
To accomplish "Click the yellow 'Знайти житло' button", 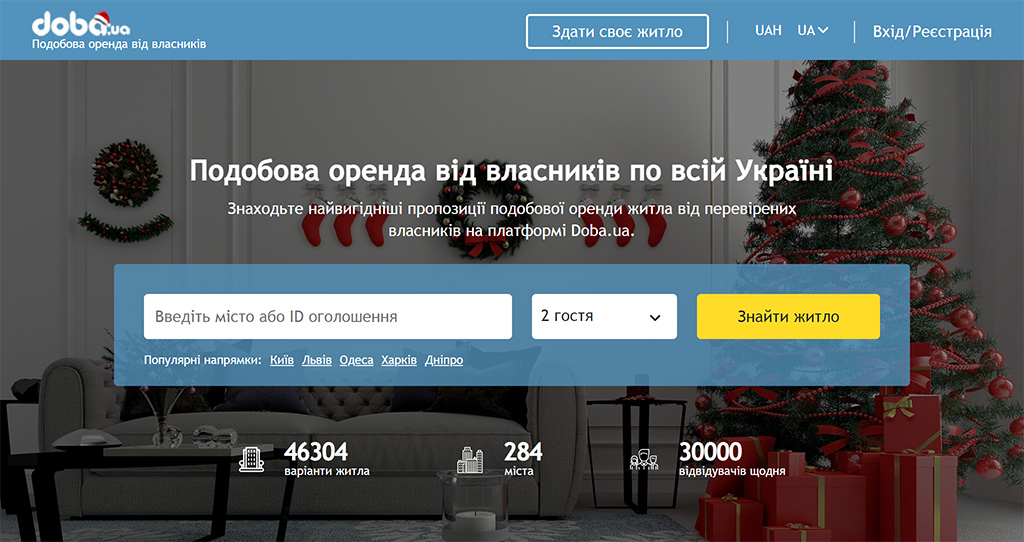I will pyautogui.click(x=788, y=317).
